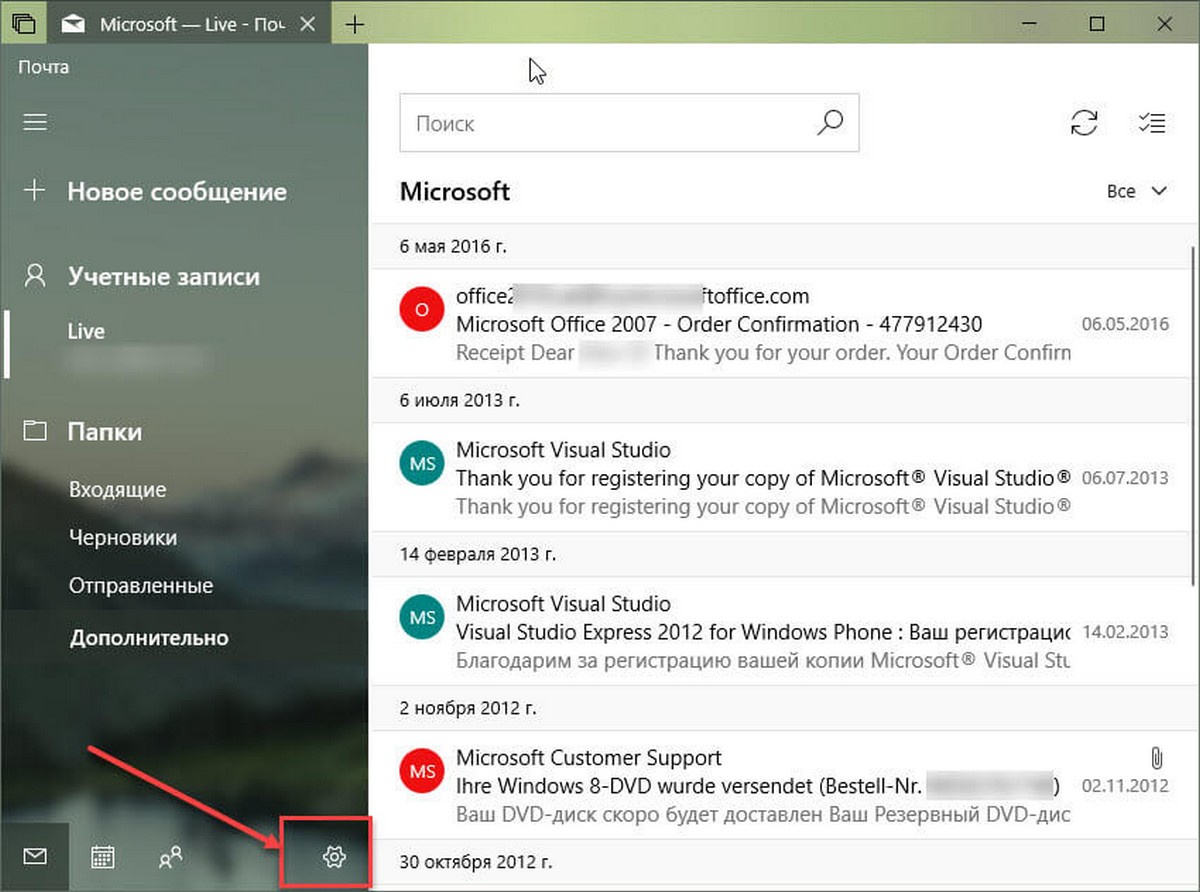Click the 6 июля 2013 г. date header
This screenshot has height=892, width=1200.
click(784, 400)
